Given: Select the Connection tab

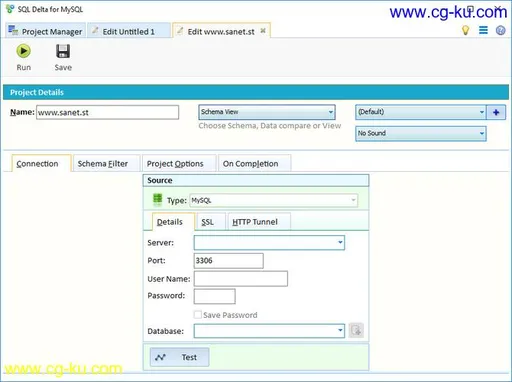Looking at the screenshot, I should click(x=41, y=163).
